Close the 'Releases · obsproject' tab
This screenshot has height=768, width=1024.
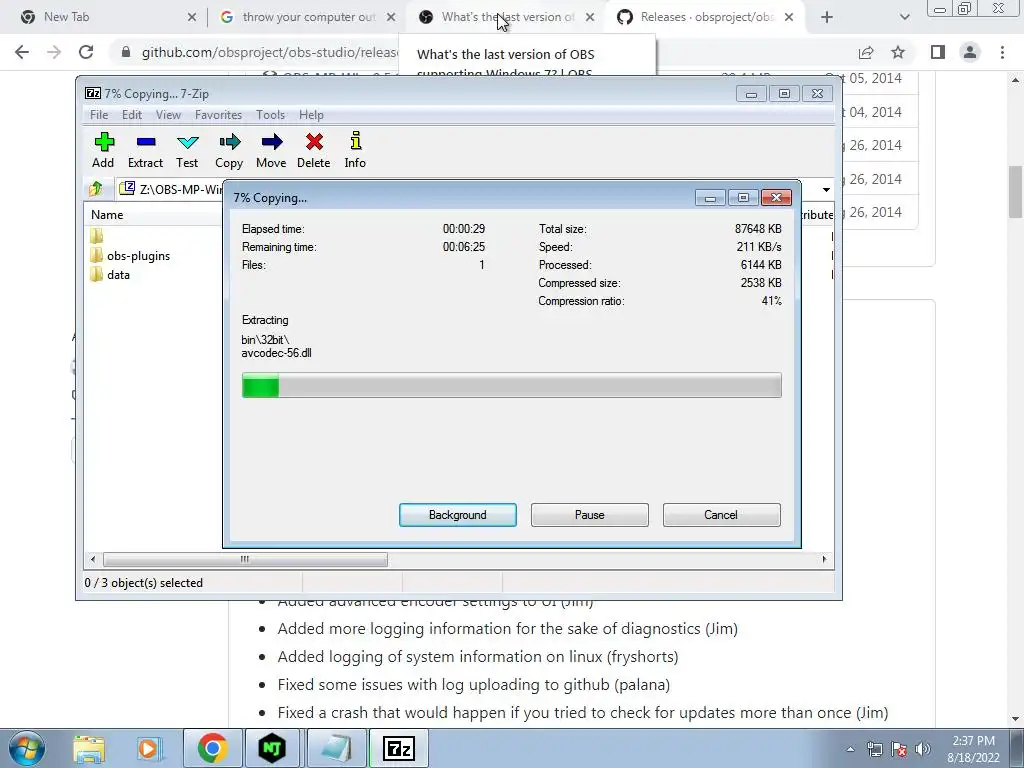[789, 18]
